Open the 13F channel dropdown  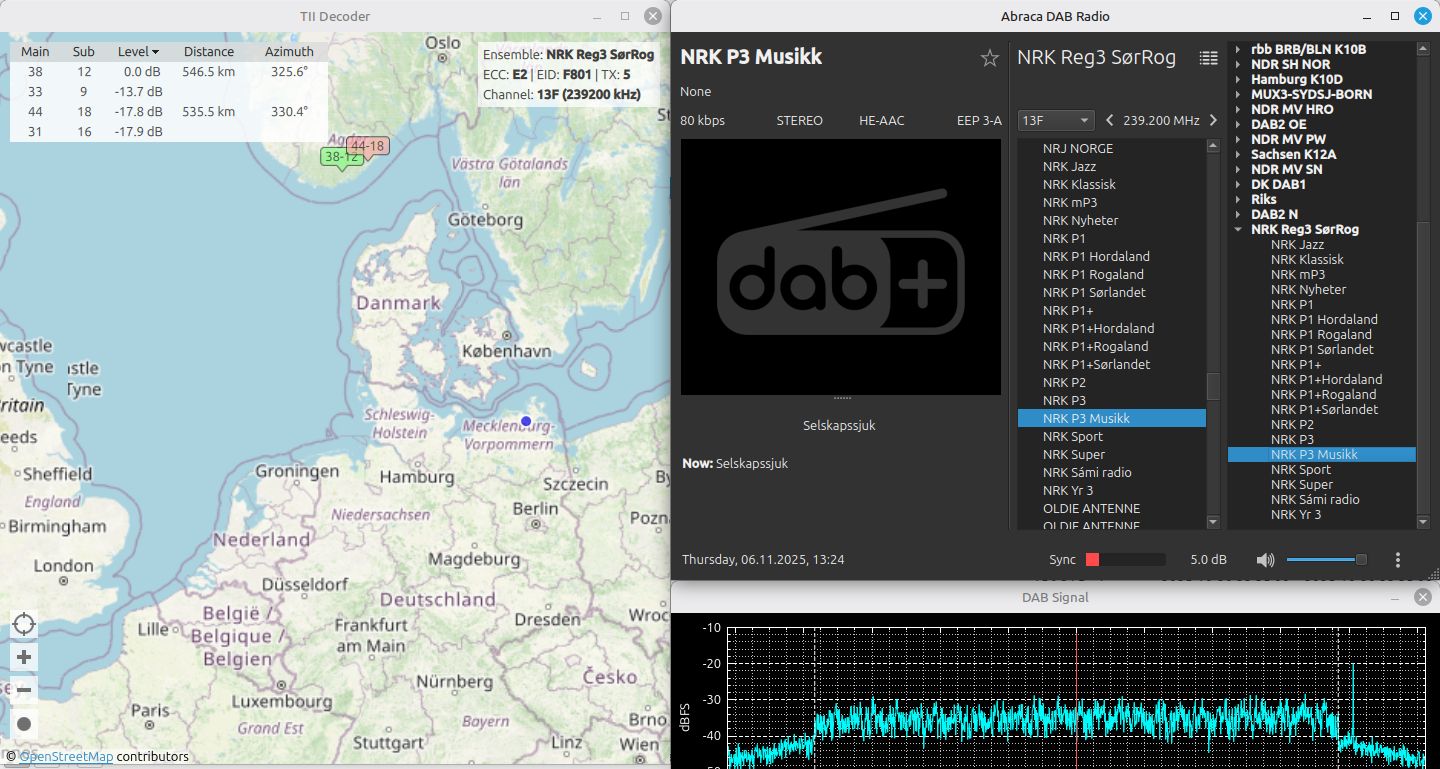tap(1056, 120)
